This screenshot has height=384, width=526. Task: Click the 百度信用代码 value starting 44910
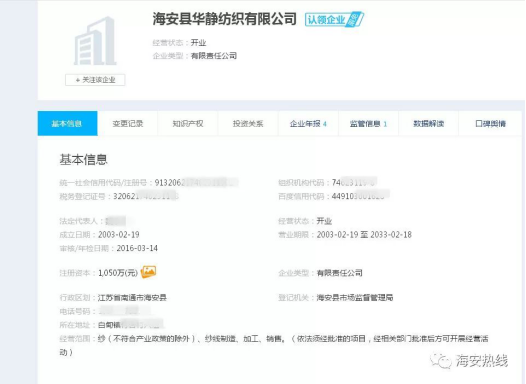(x=360, y=196)
